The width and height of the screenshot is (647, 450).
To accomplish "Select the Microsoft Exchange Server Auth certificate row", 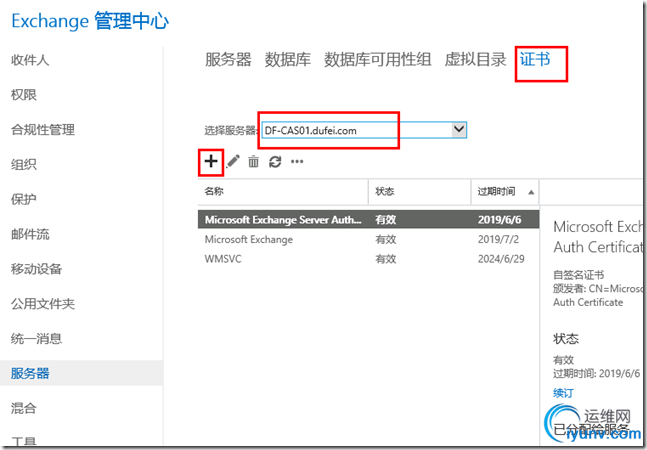I will 368,219.
